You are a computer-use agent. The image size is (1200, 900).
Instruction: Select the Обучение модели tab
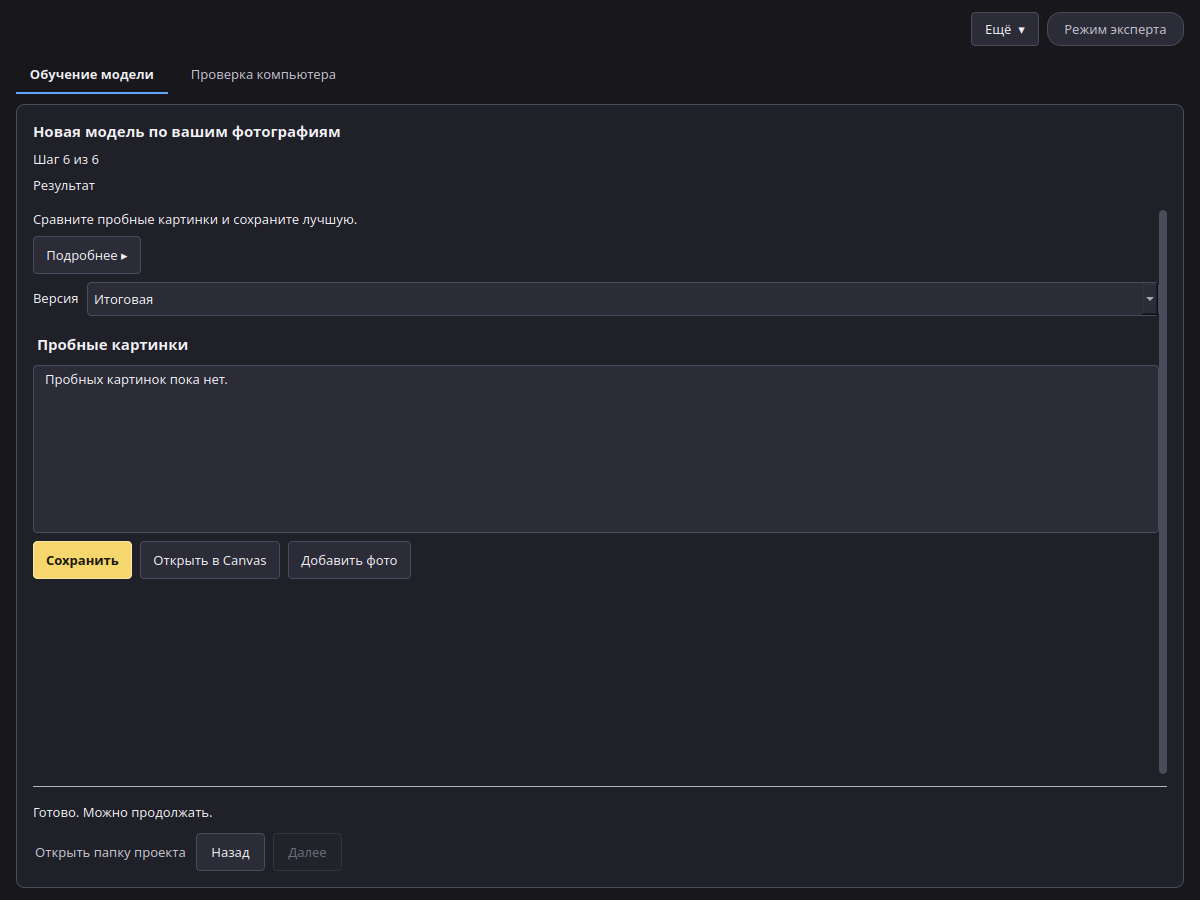pyautogui.click(x=92, y=75)
